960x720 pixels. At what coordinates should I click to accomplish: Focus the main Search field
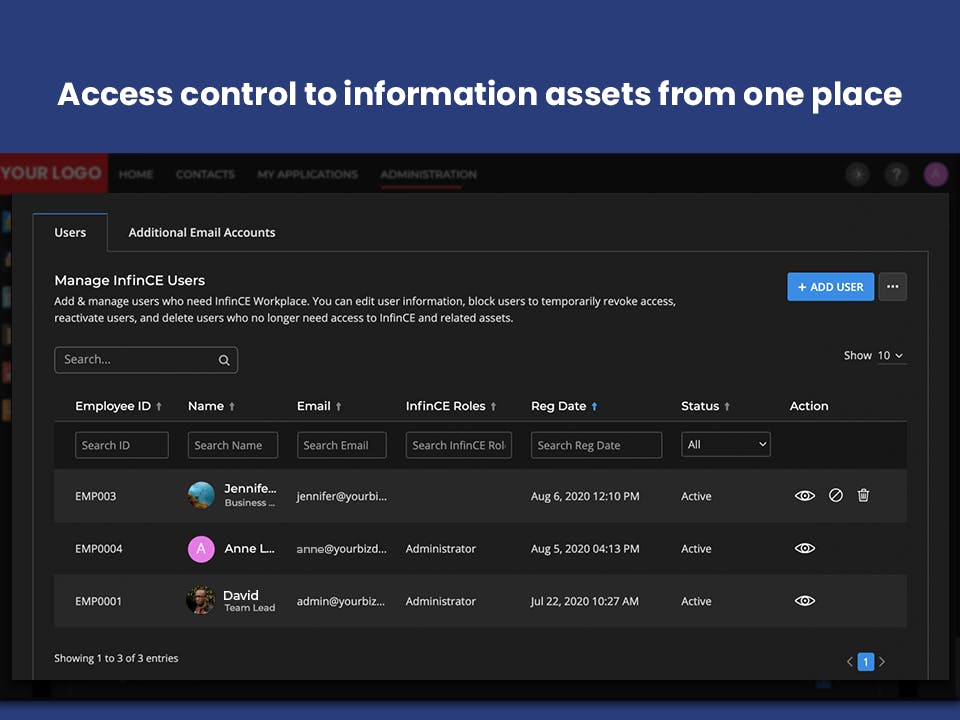tap(146, 360)
